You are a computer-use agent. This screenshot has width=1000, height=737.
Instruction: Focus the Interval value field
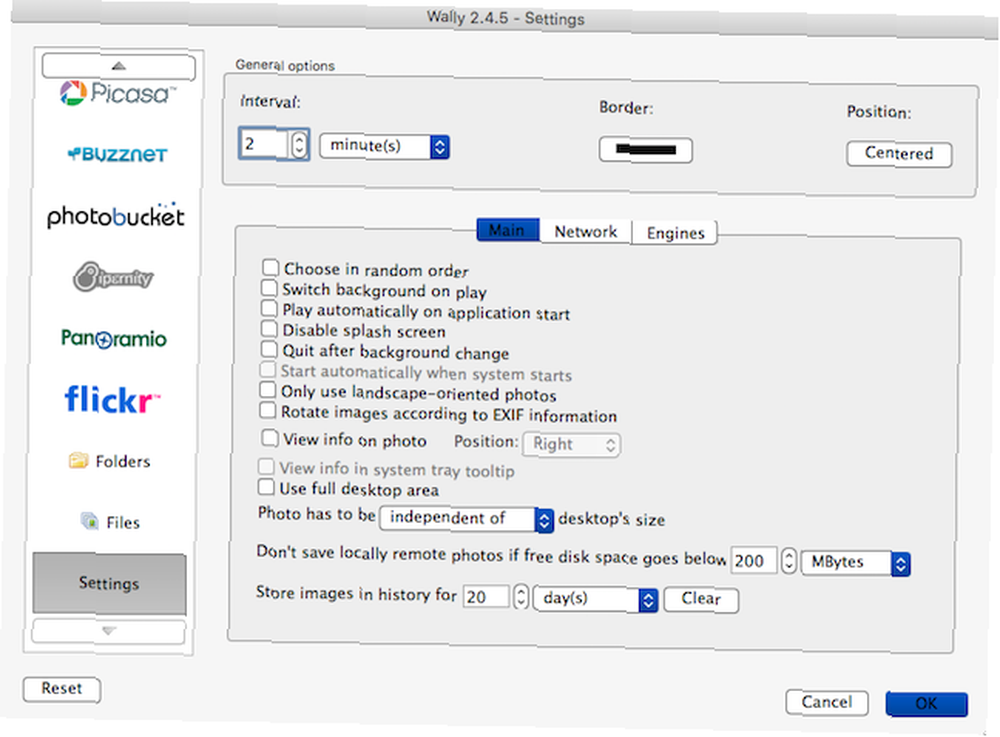coord(264,144)
